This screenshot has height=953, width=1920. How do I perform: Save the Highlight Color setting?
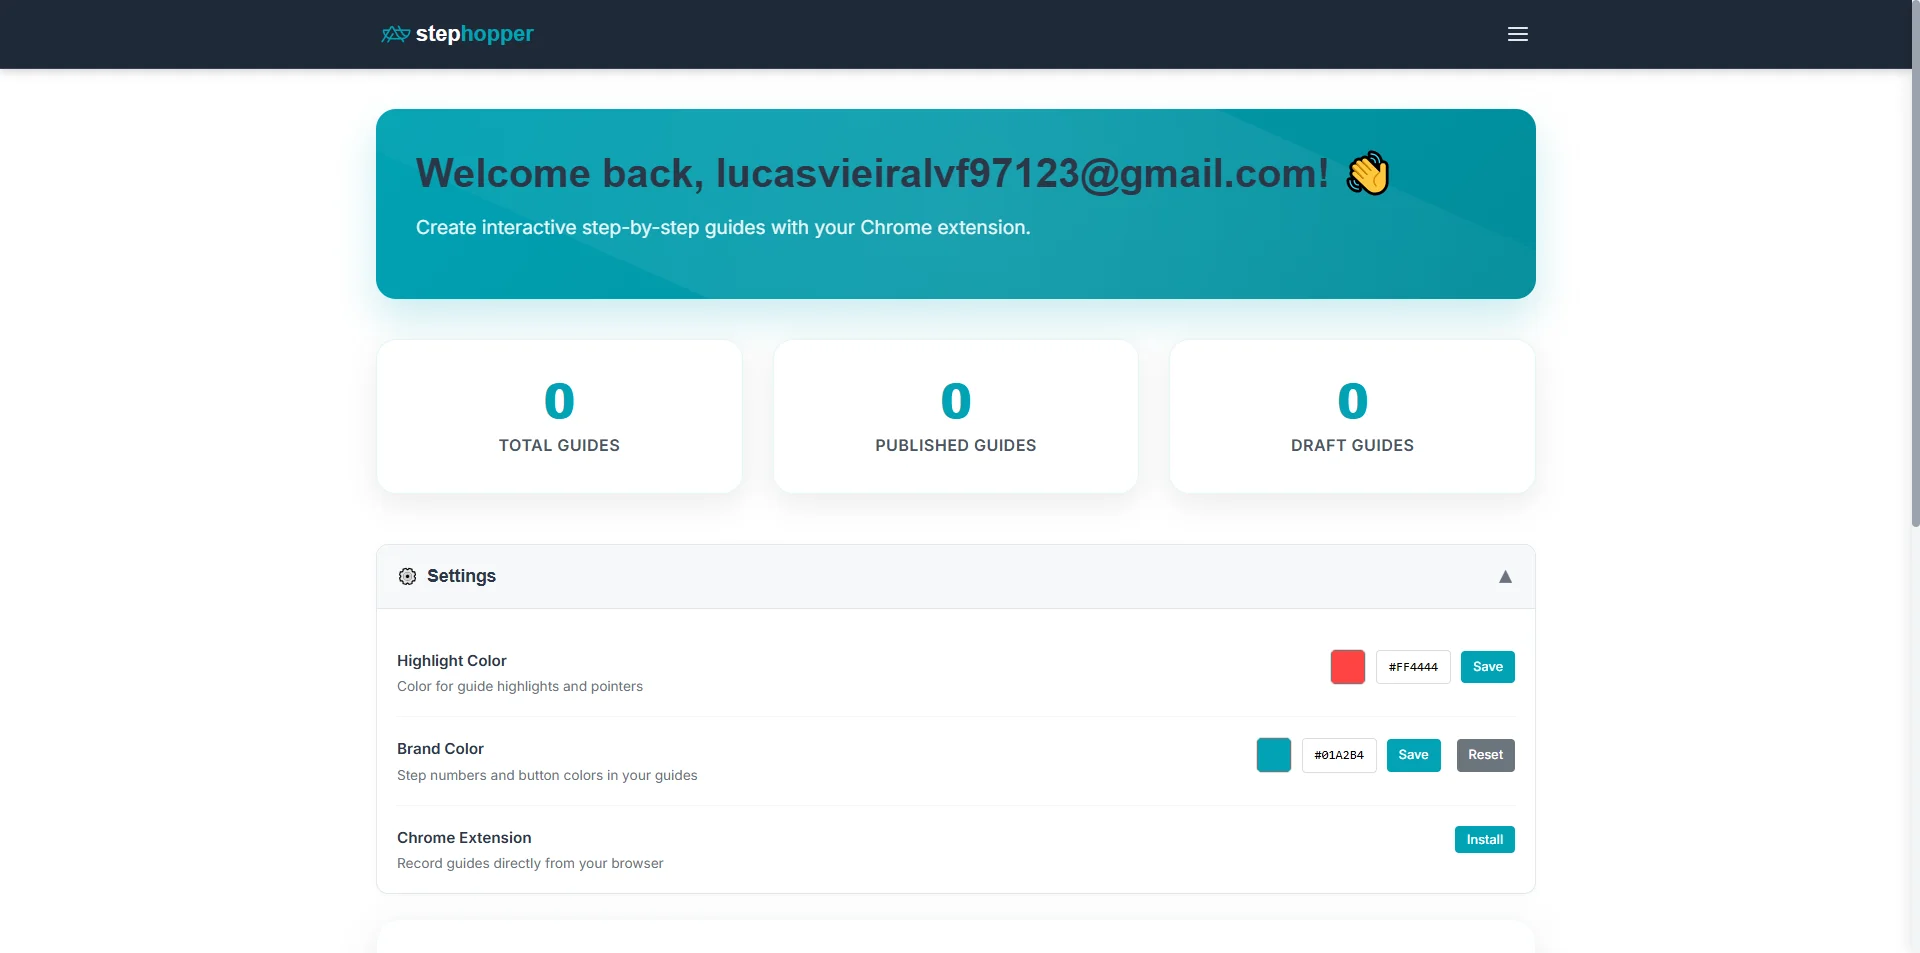(1487, 666)
